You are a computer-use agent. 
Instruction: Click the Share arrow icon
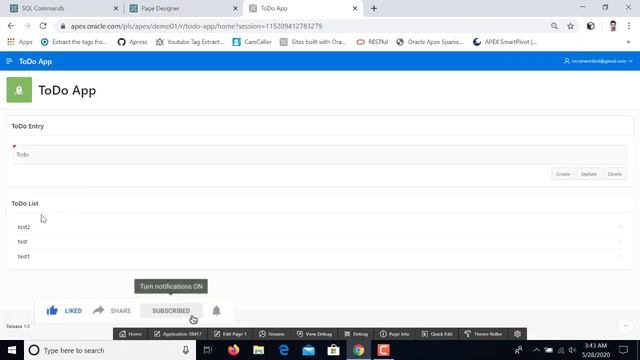(x=98, y=310)
